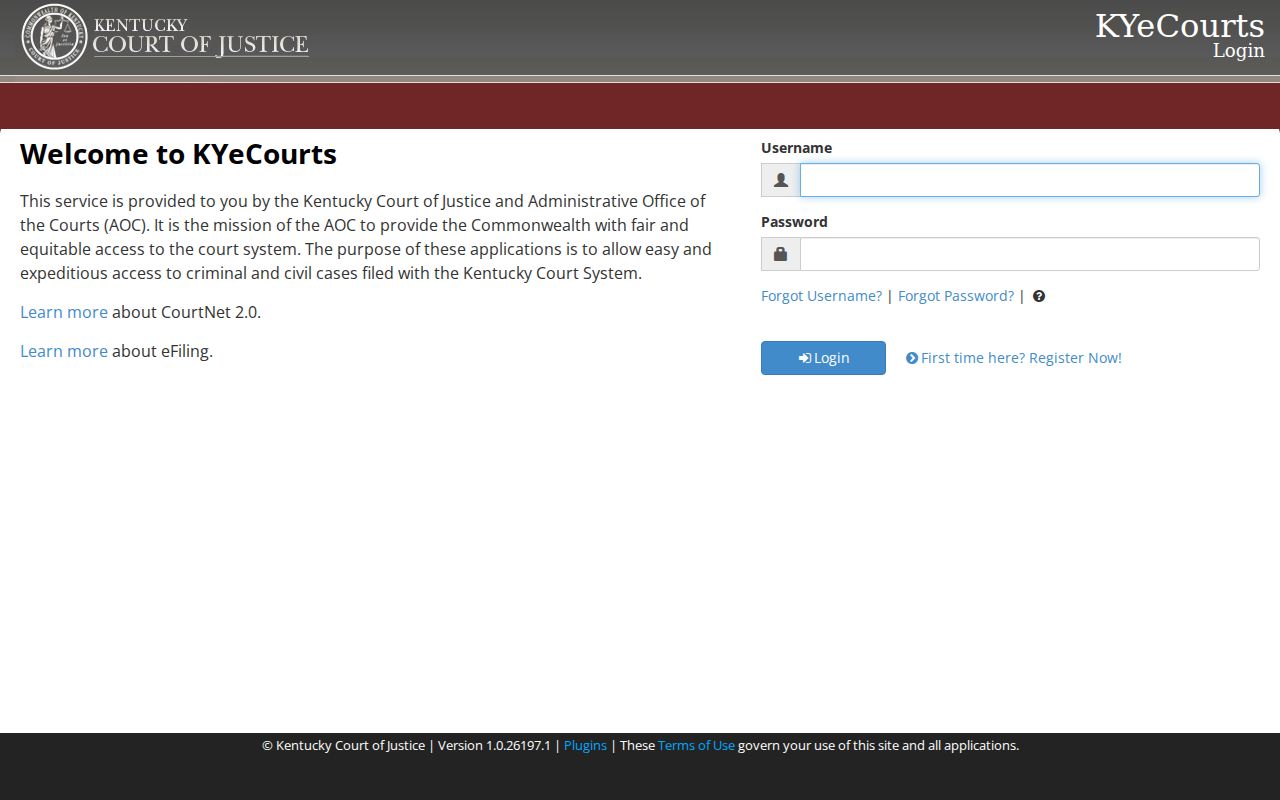Click the Version 1.0.26197.1 footer text

point(494,745)
